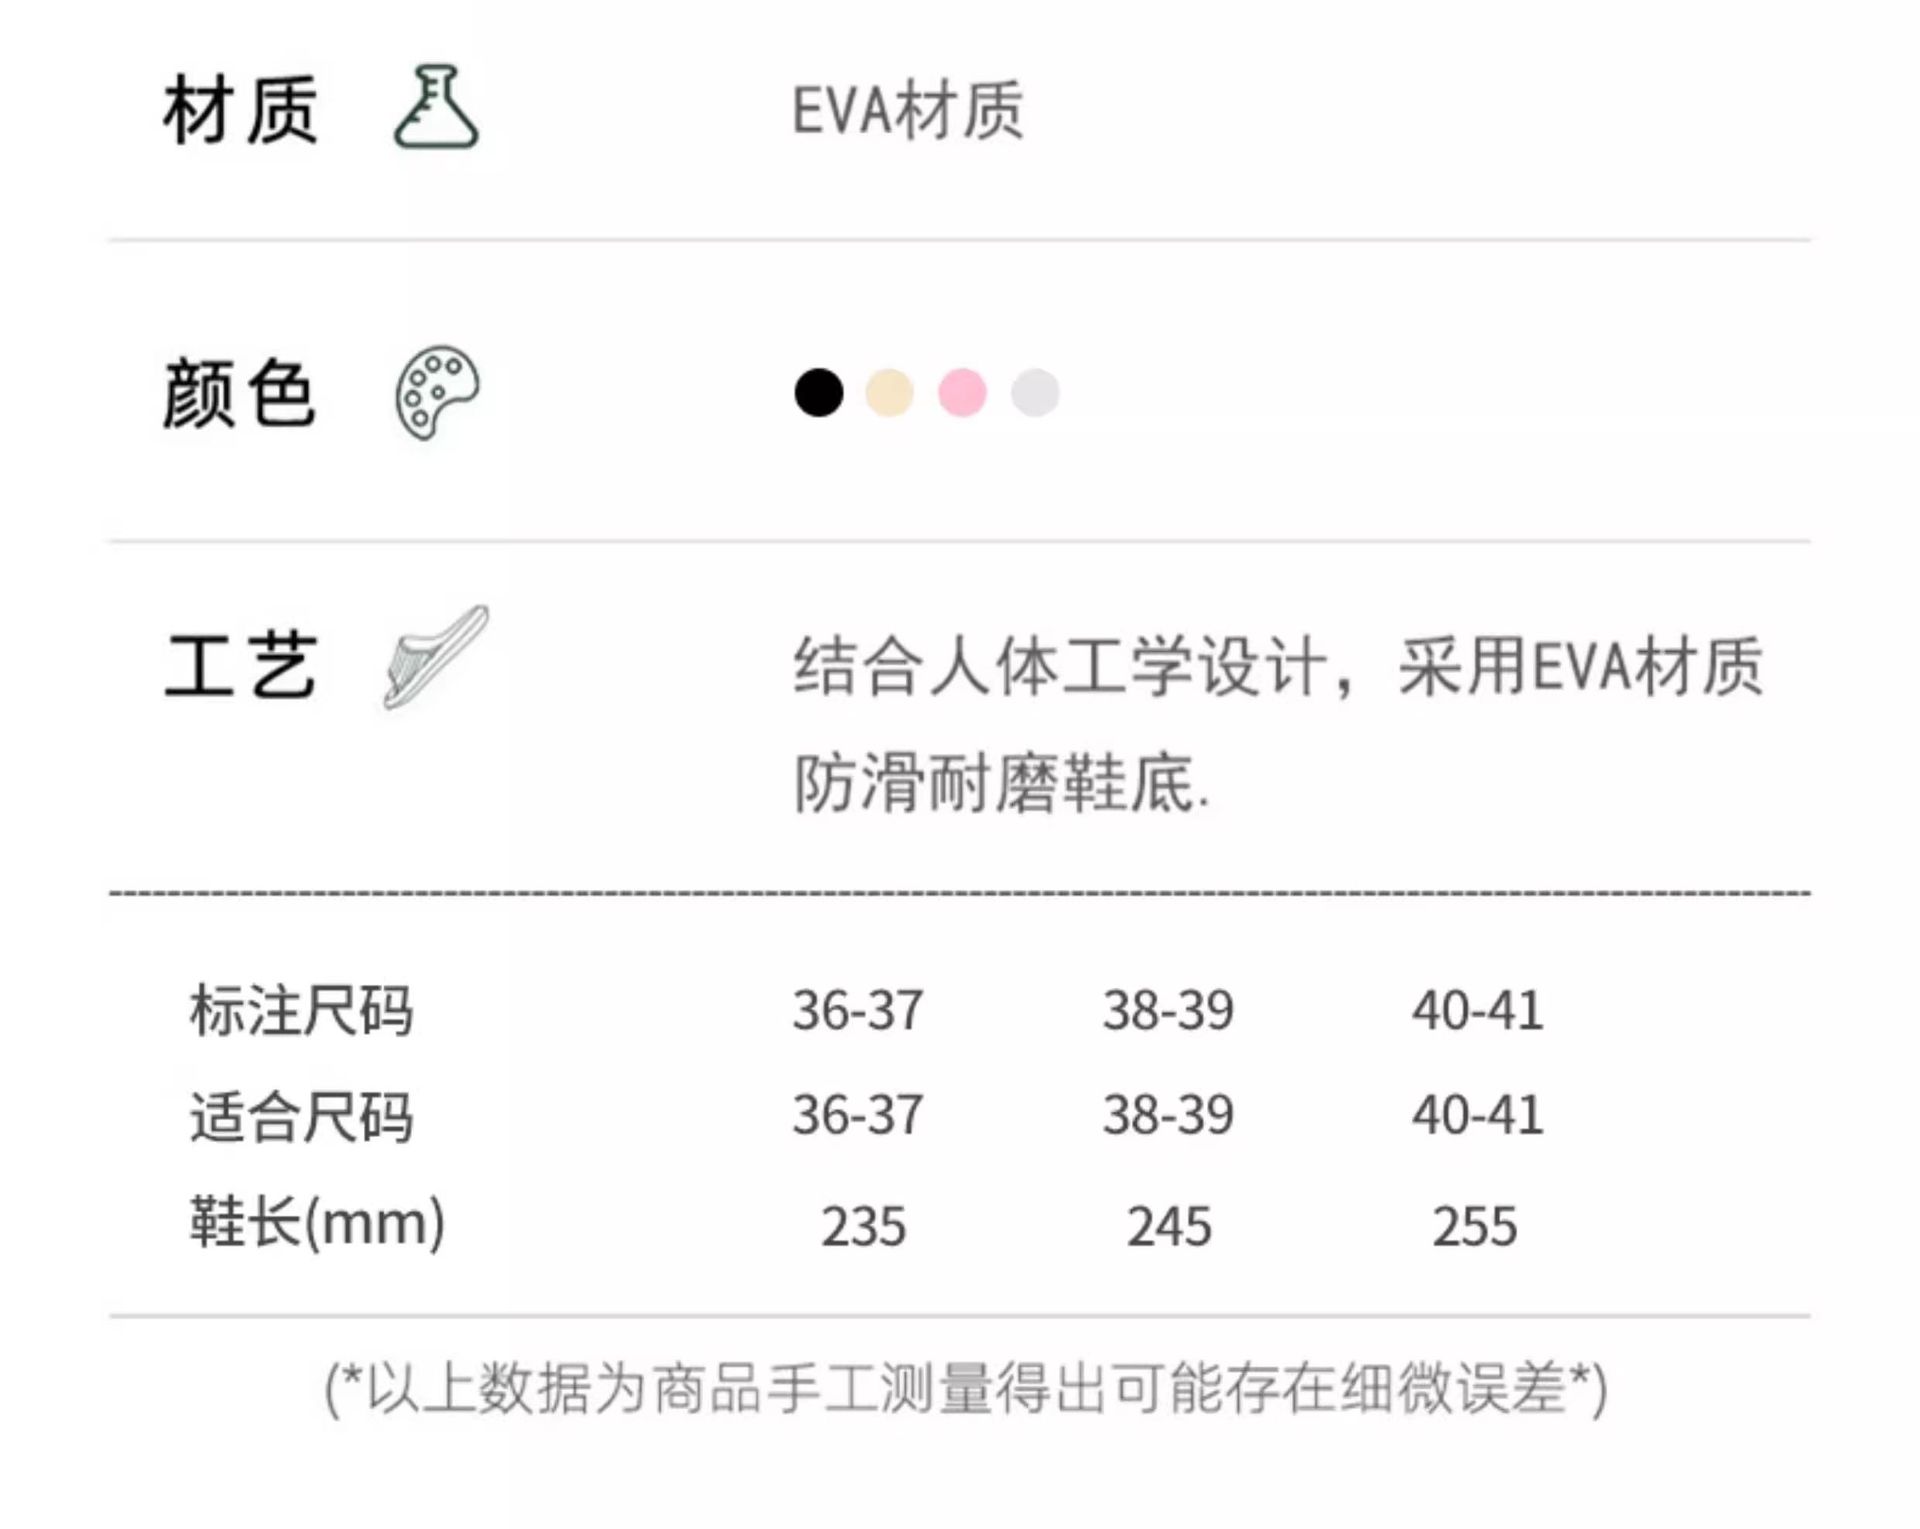Viewport: 1920px width, 1529px height.
Task: Click the 材质 heading label
Action: pos(240,110)
